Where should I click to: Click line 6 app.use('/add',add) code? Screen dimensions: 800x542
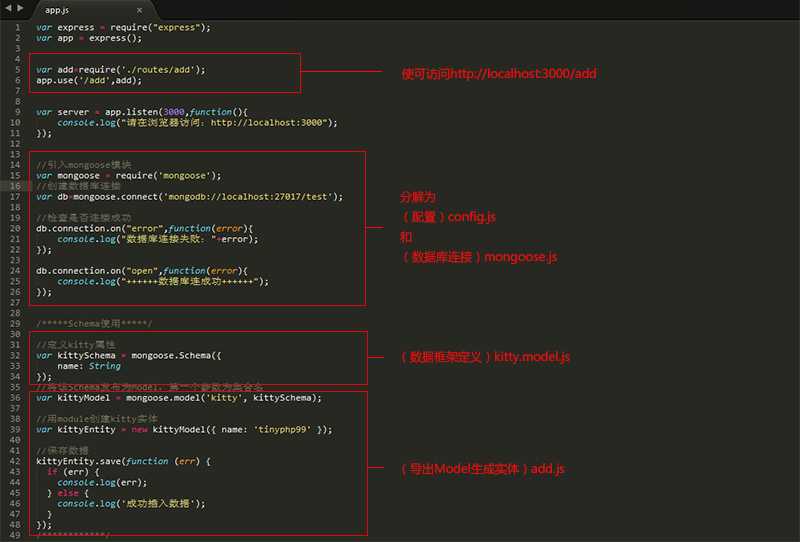[x=89, y=81]
